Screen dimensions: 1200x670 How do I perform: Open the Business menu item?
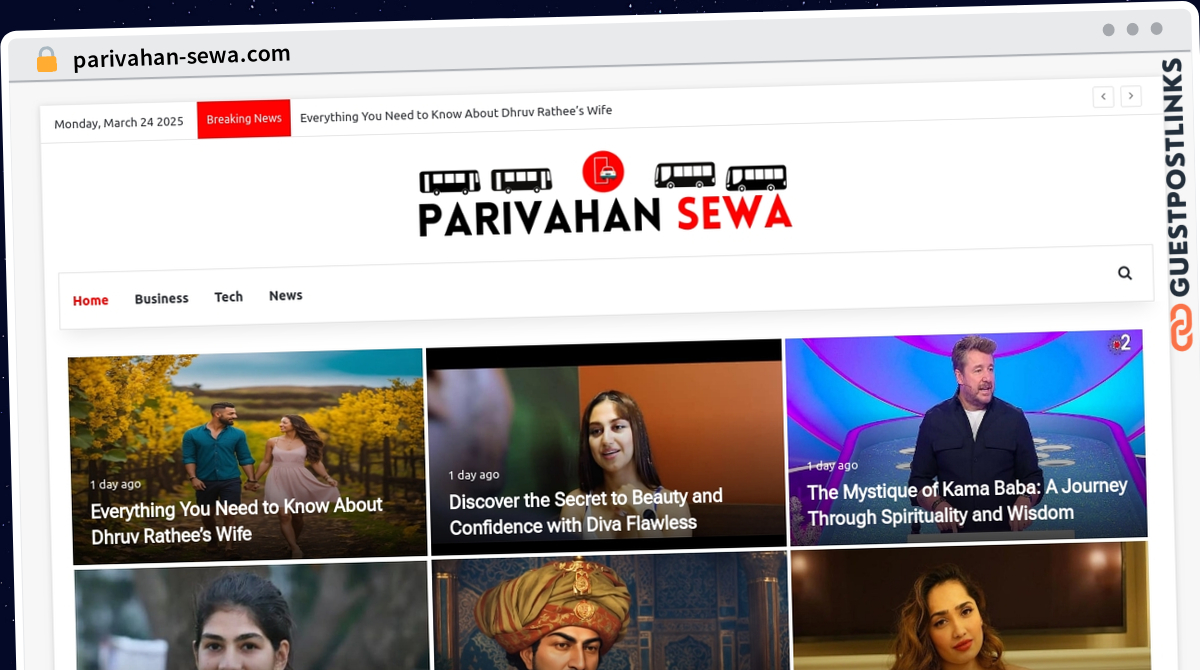[162, 298]
